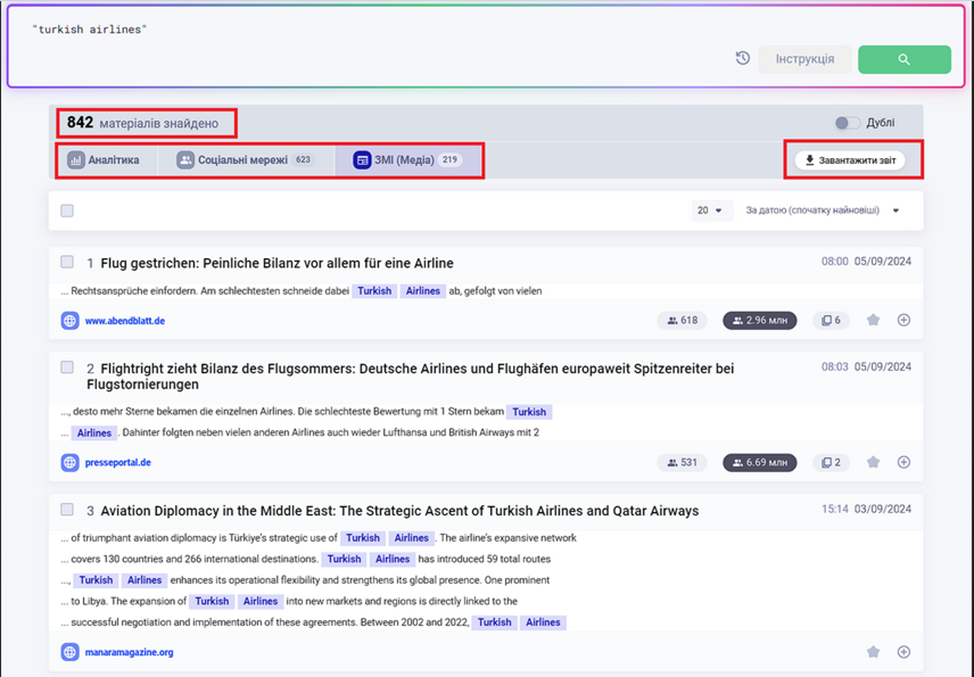Click the duplicates count icon showing 6
This screenshot has width=974, height=677.
click(x=831, y=321)
